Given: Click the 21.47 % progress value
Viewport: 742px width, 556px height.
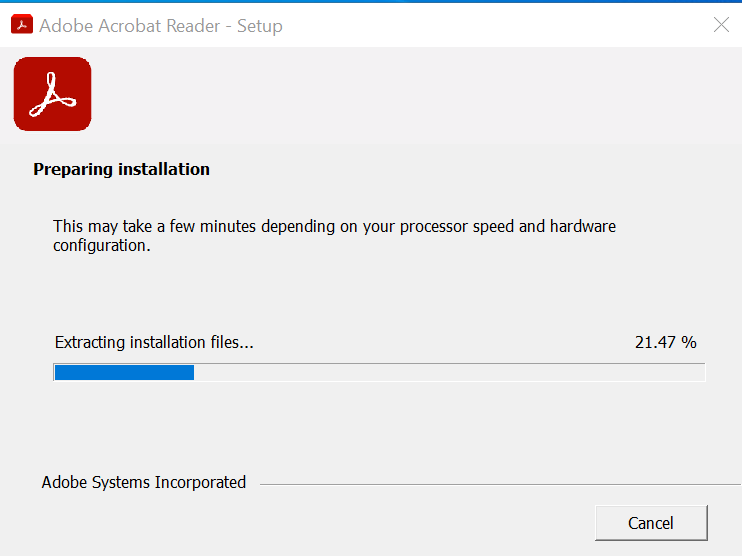Looking at the screenshot, I should (665, 342).
